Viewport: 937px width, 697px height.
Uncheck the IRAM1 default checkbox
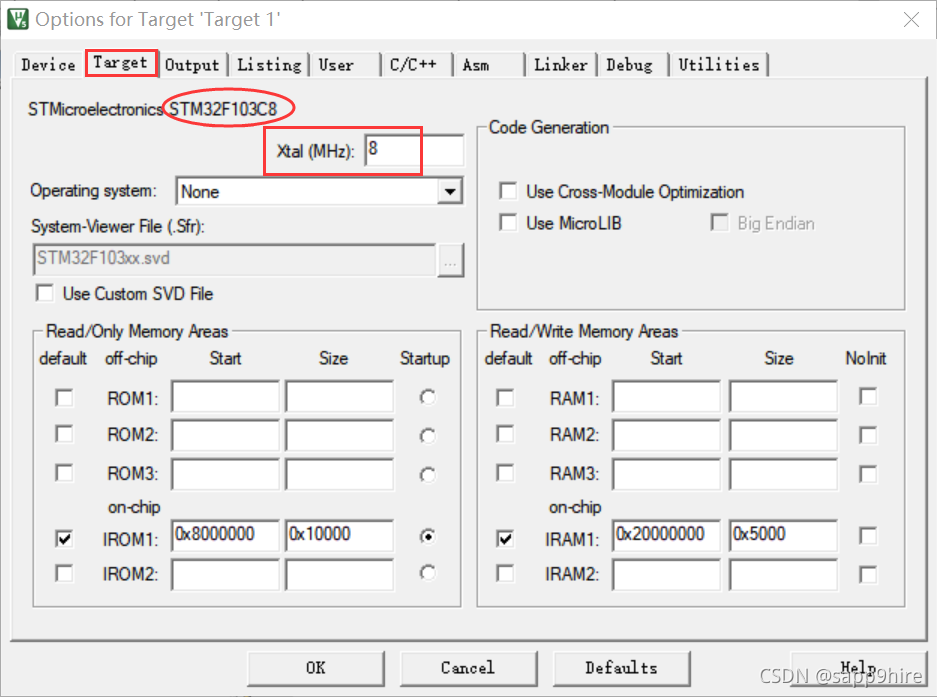505,539
